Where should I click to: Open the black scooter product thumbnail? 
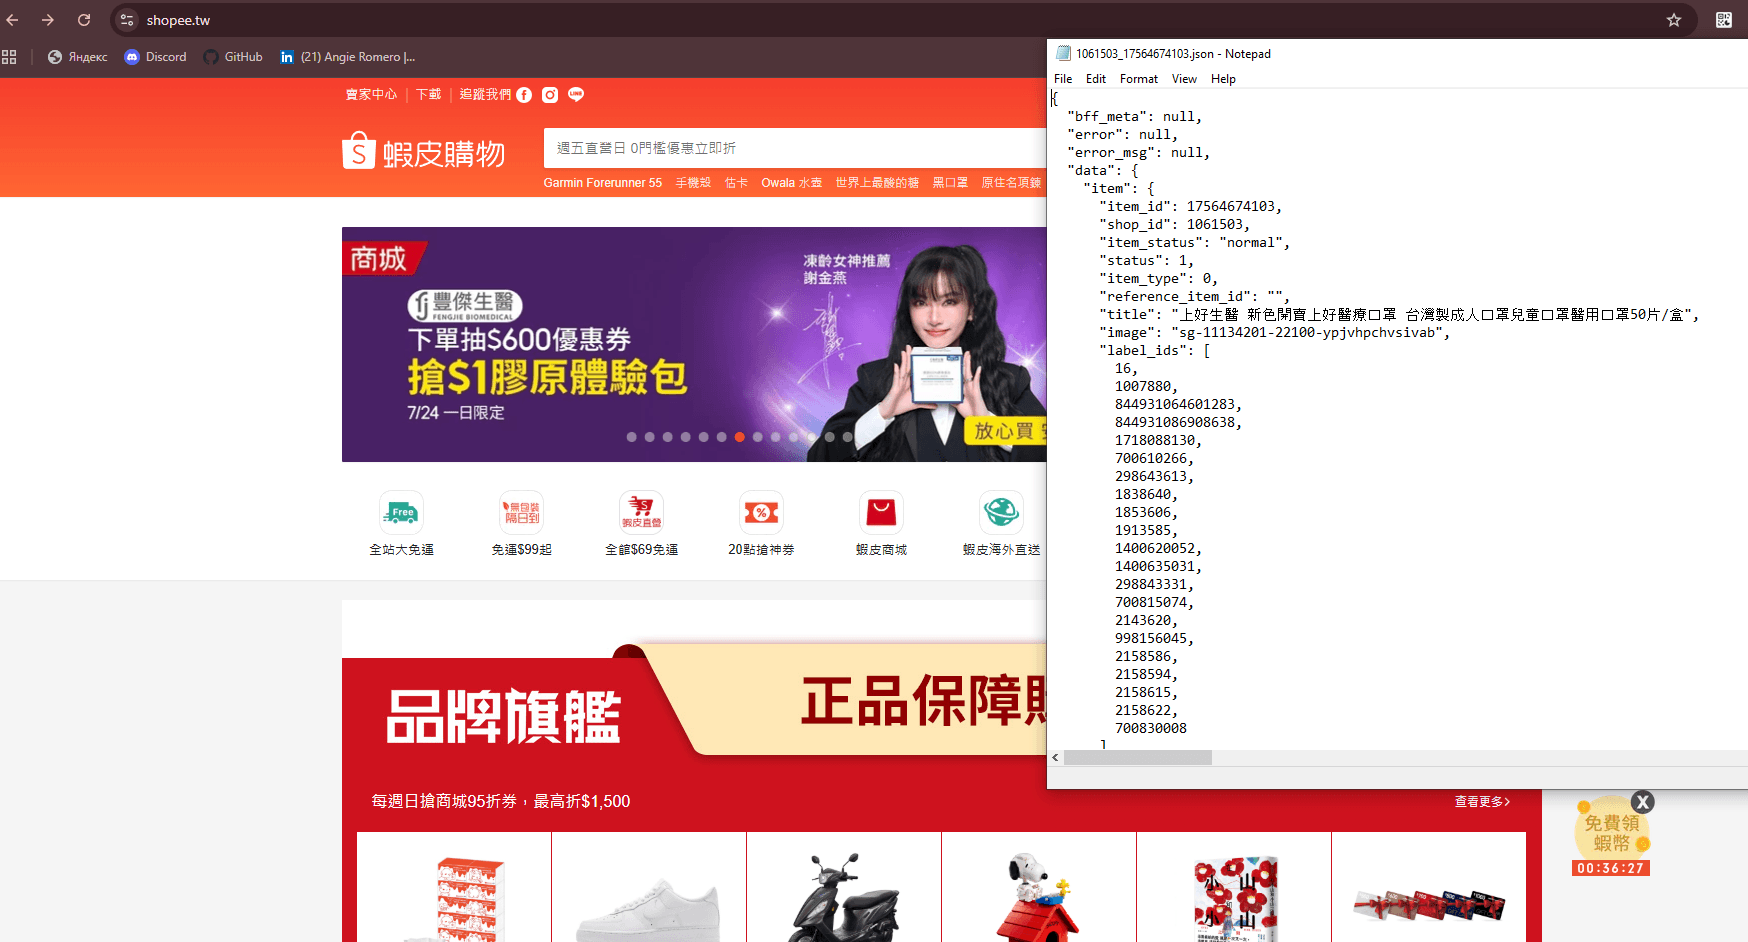(844, 888)
